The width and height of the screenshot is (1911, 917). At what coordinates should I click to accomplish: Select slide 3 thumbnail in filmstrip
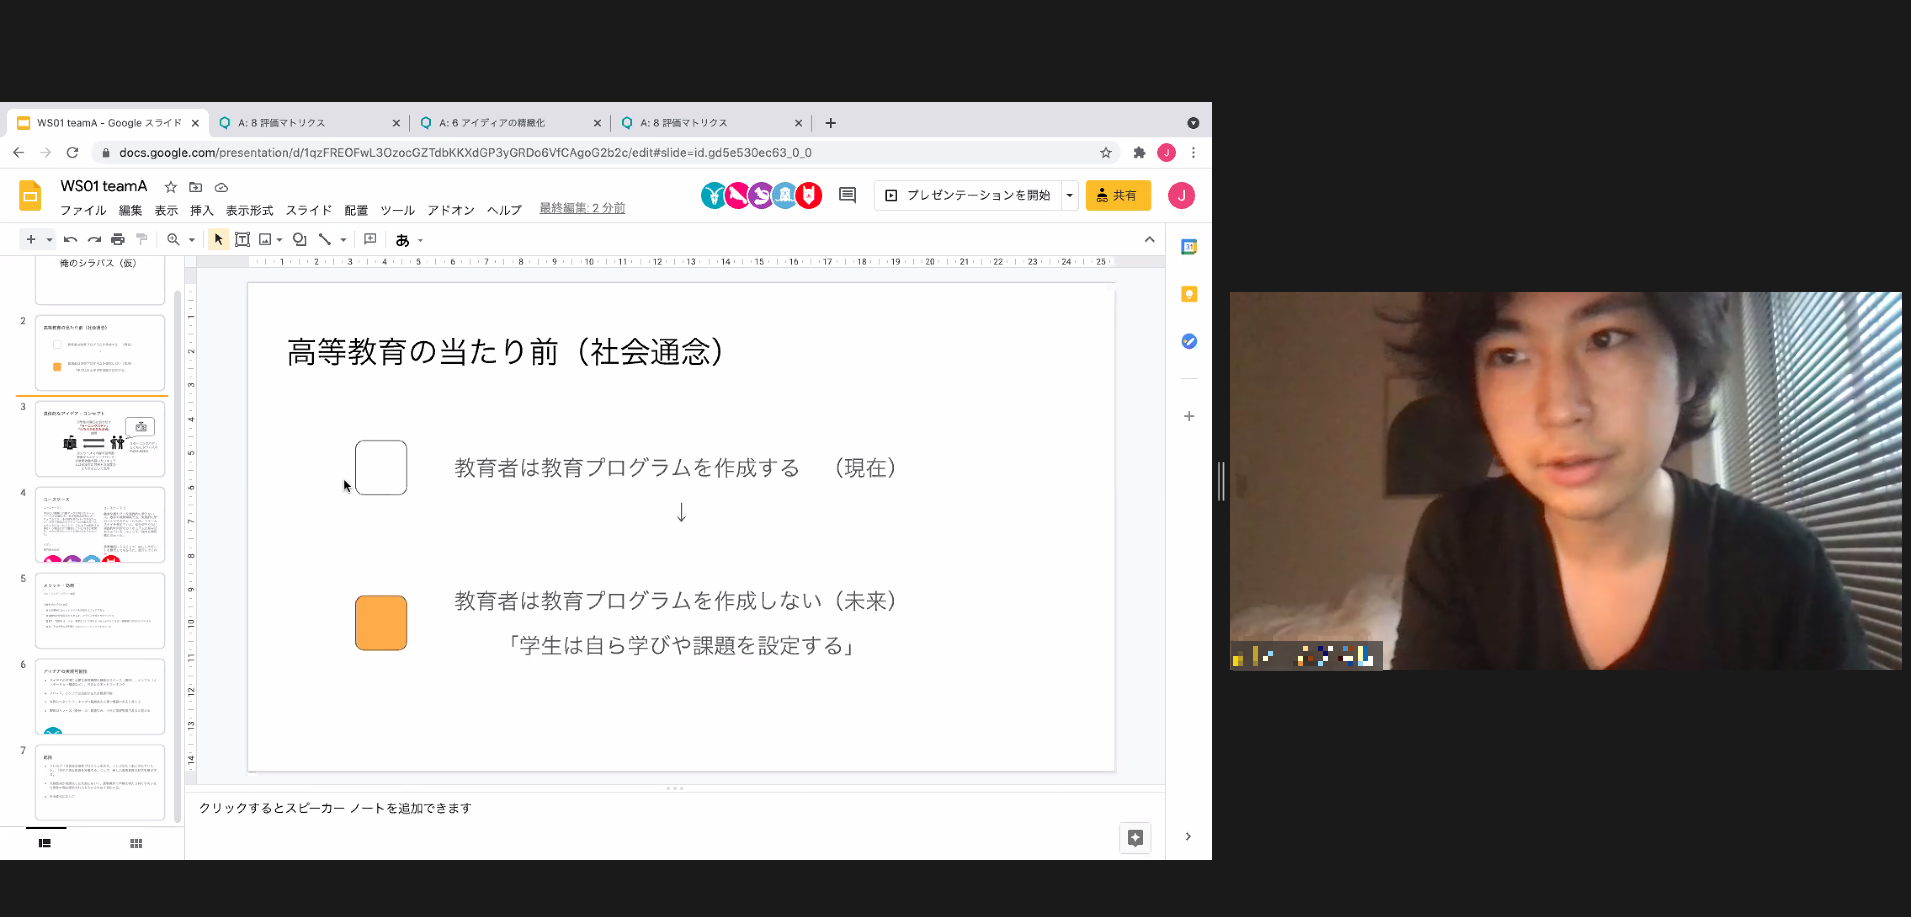tap(100, 439)
